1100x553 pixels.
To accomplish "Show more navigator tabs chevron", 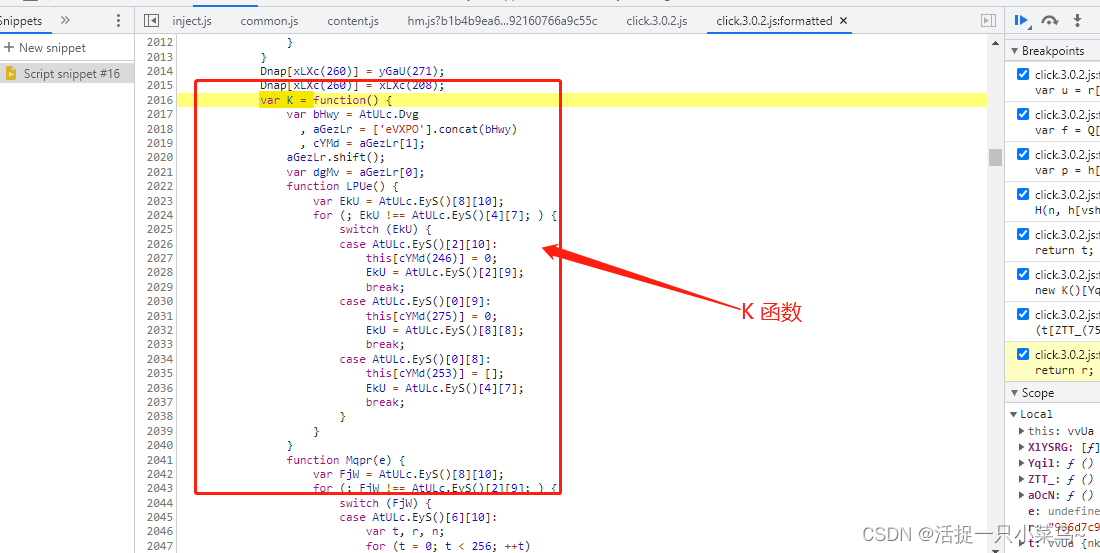I will click(x=65, y=20).
